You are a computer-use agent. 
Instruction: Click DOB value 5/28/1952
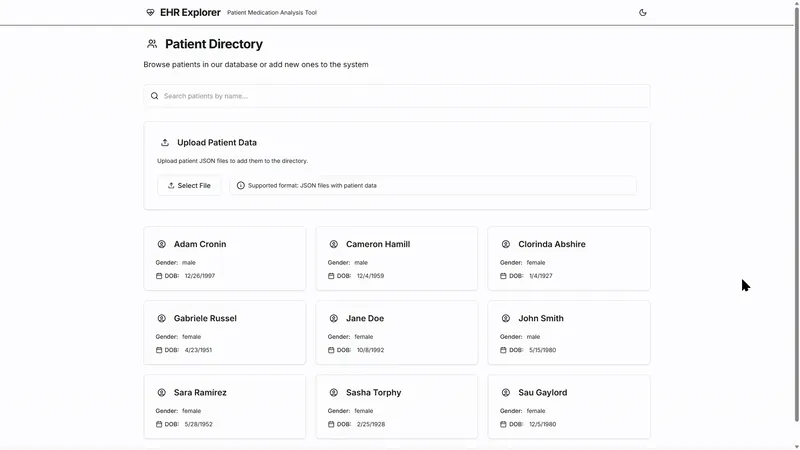198,424
